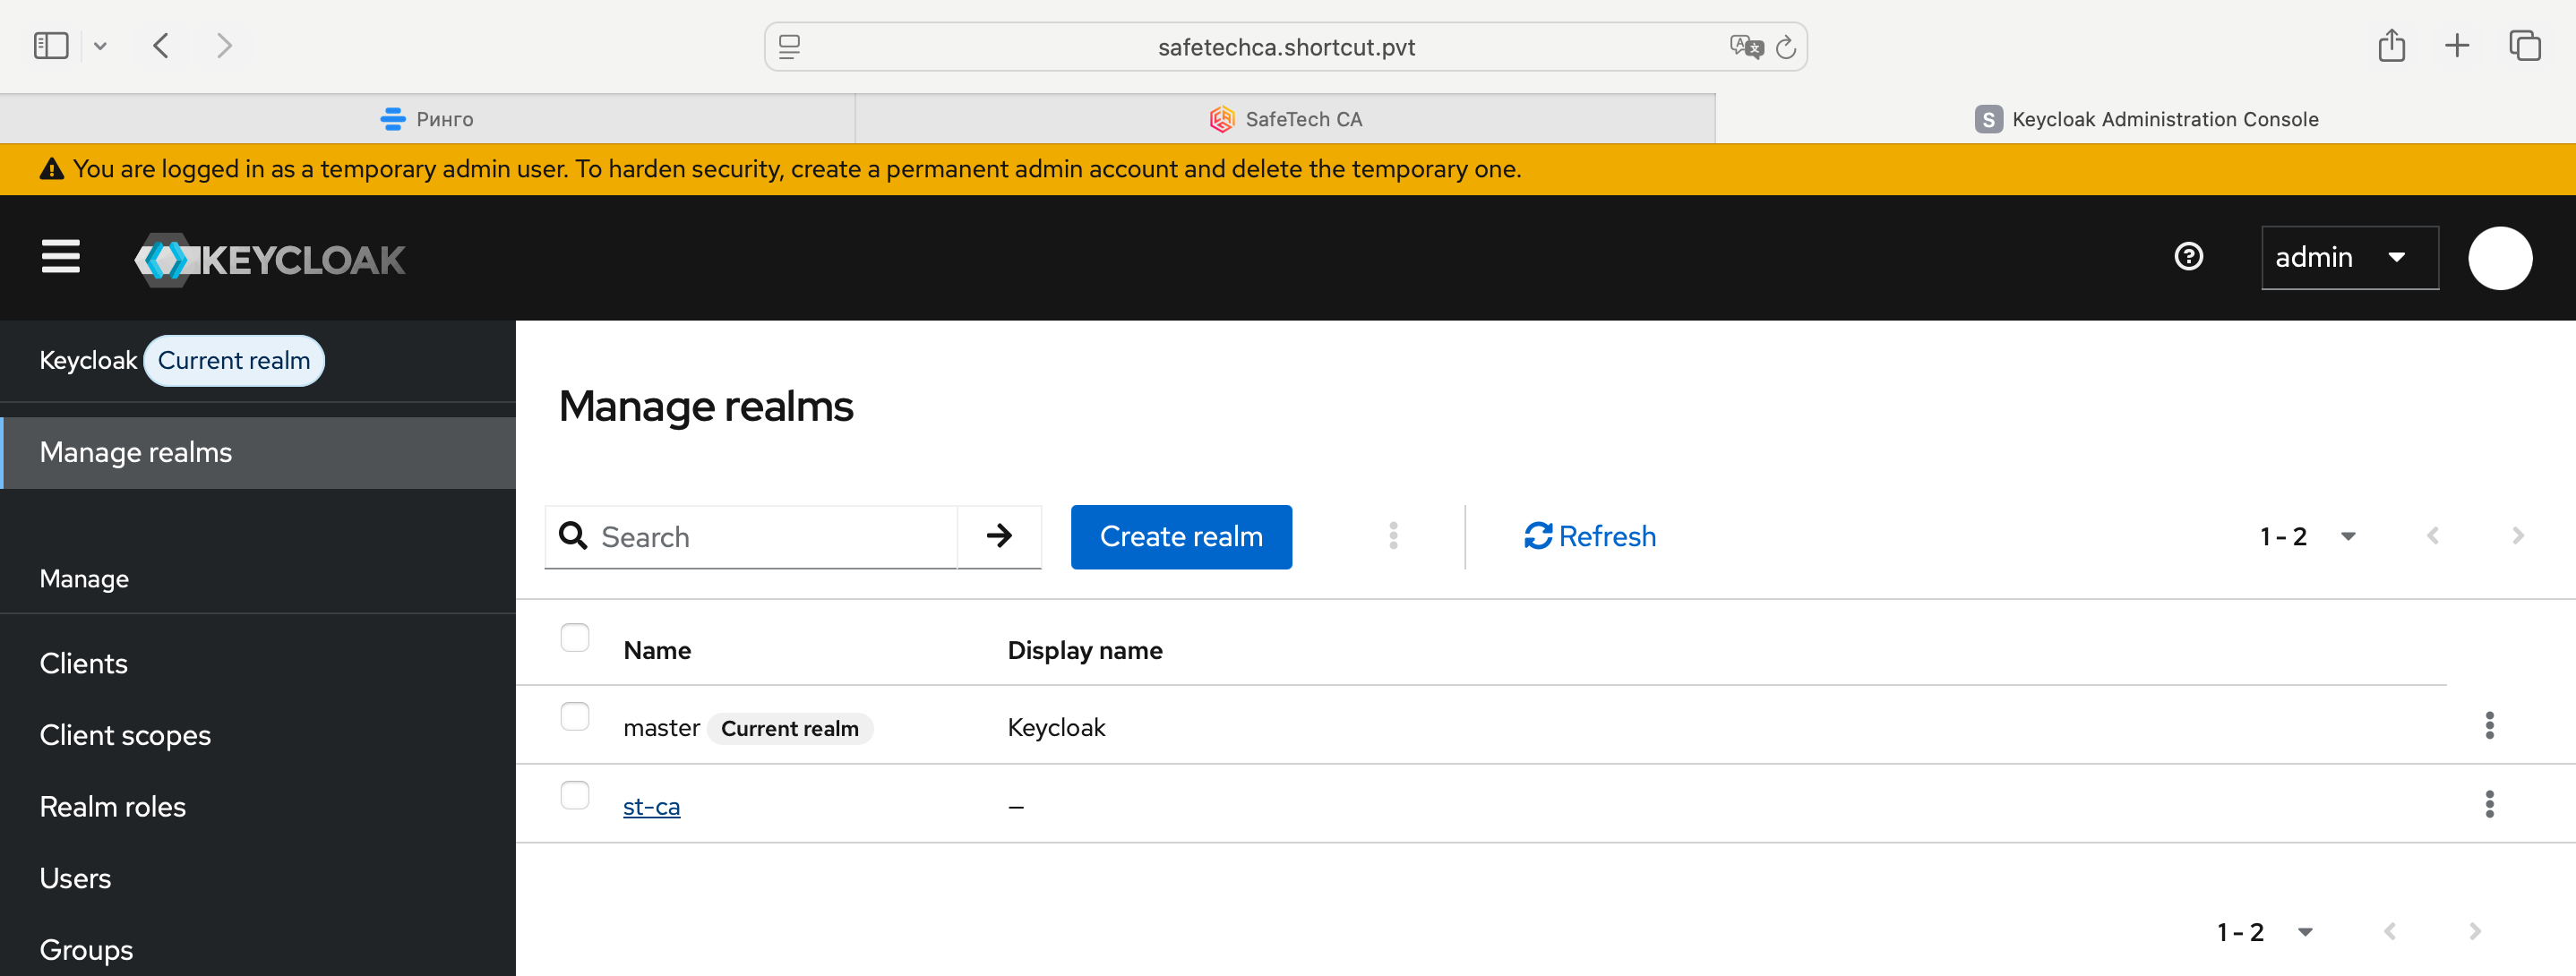Open the st-ca realm link

(651, 806)
